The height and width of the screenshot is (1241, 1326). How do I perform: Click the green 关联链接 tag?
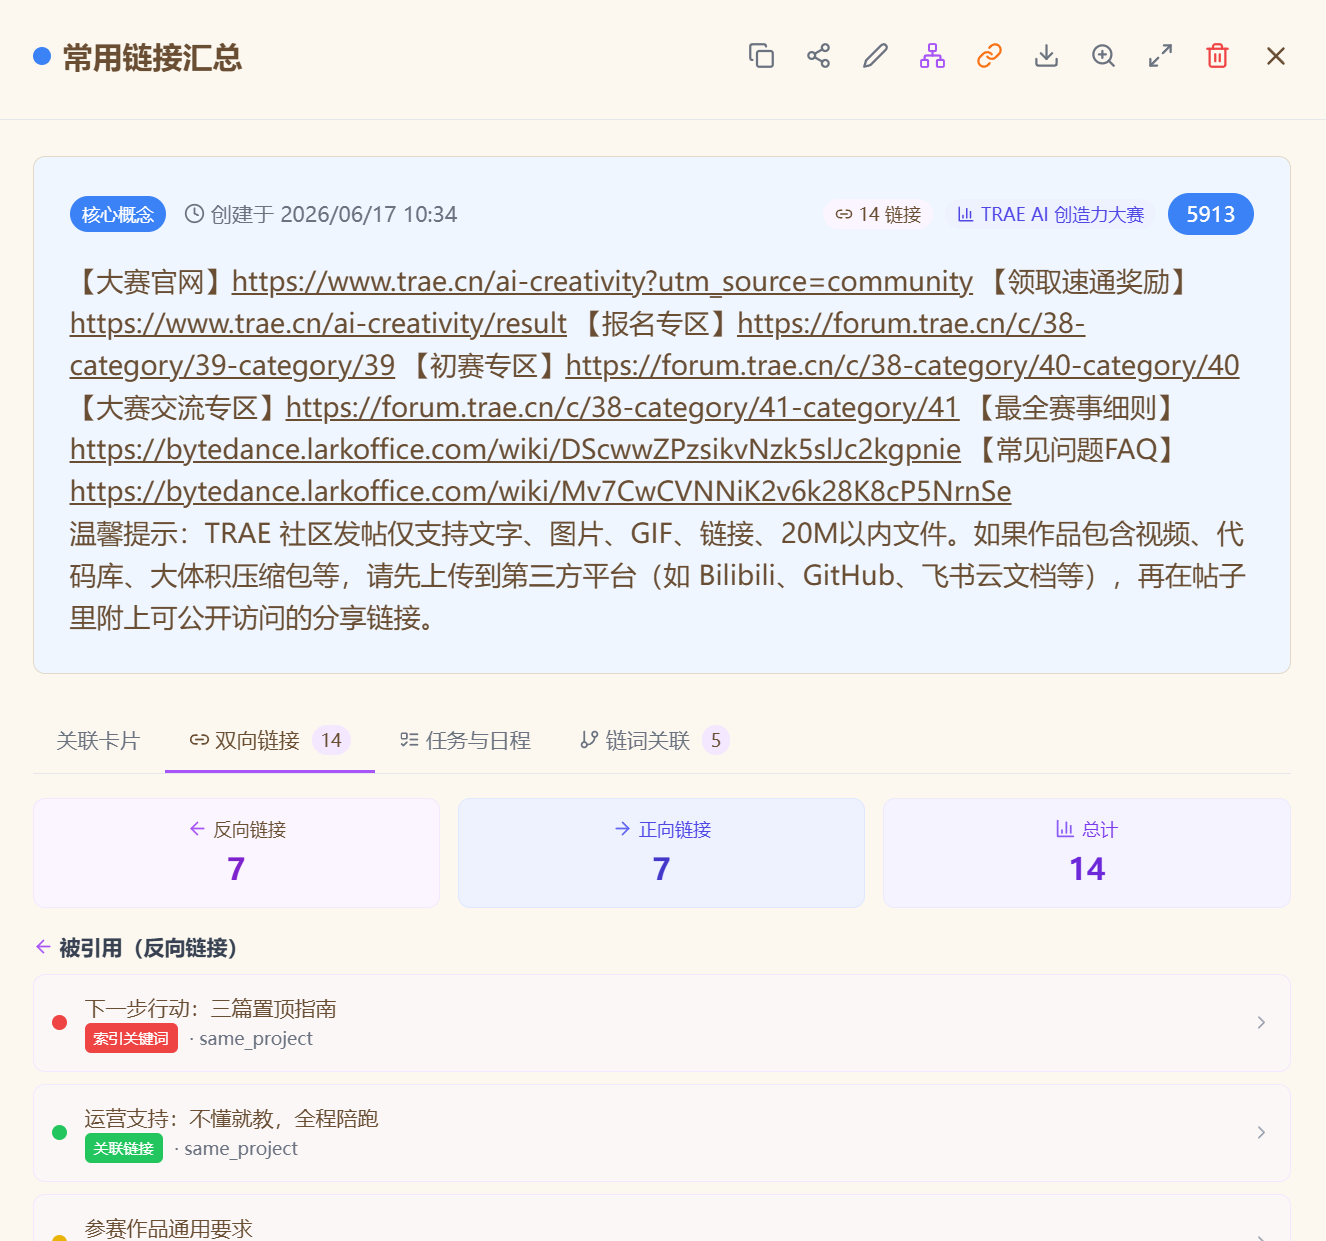(124, 1148)
